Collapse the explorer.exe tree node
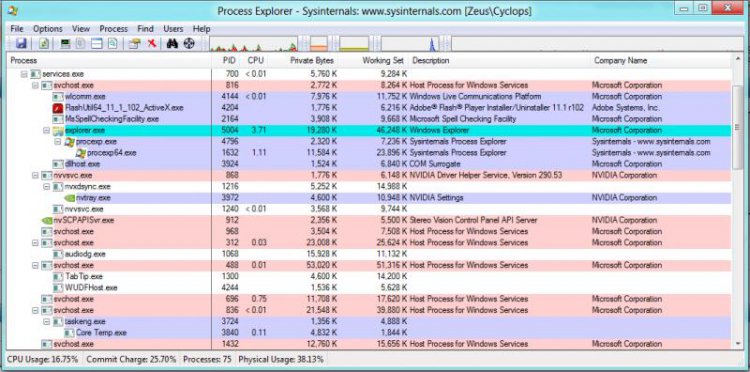 [x=47, y=130]
